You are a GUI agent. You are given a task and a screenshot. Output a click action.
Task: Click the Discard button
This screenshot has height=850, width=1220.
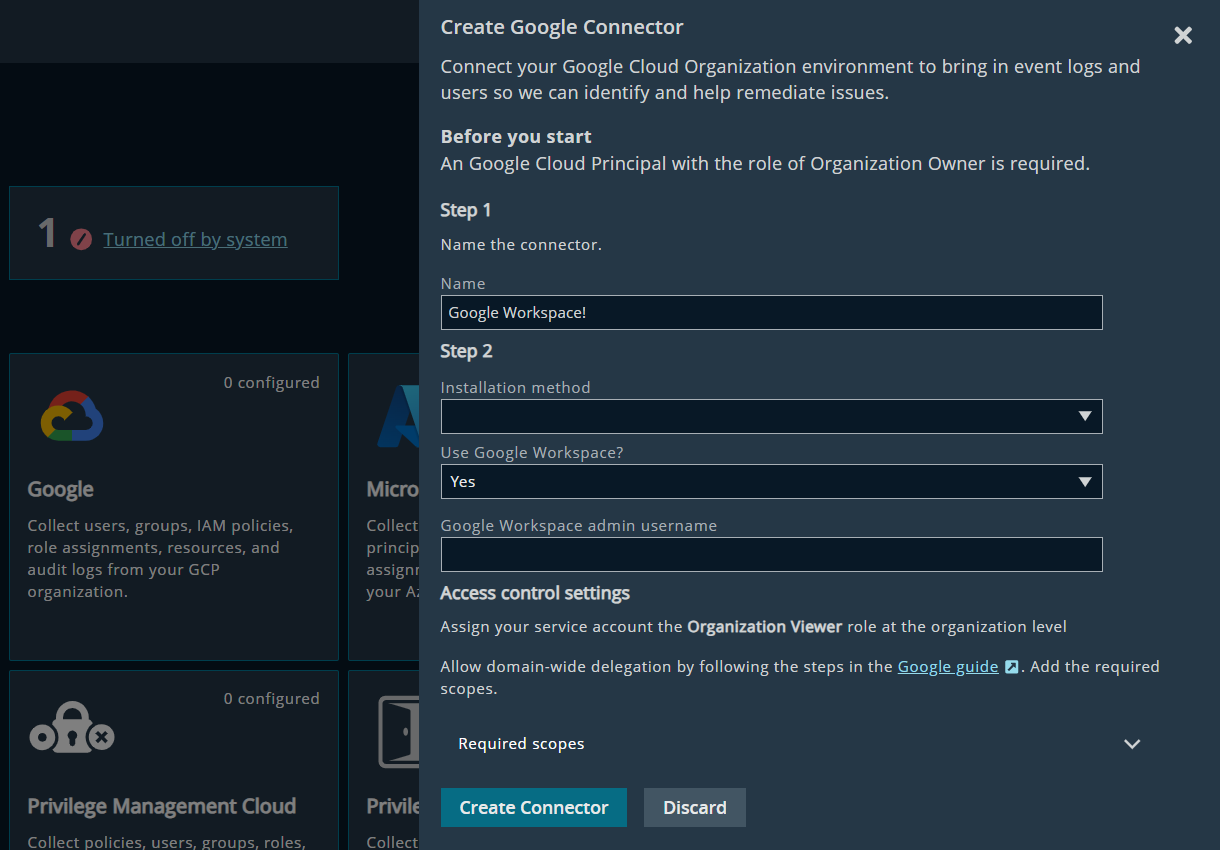click(x=695, y=808)
